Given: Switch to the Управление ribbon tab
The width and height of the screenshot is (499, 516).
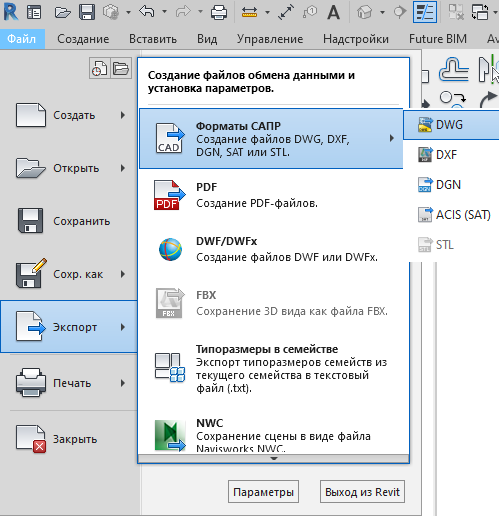Looking at the screenshot, I should (x=270, y=39).
